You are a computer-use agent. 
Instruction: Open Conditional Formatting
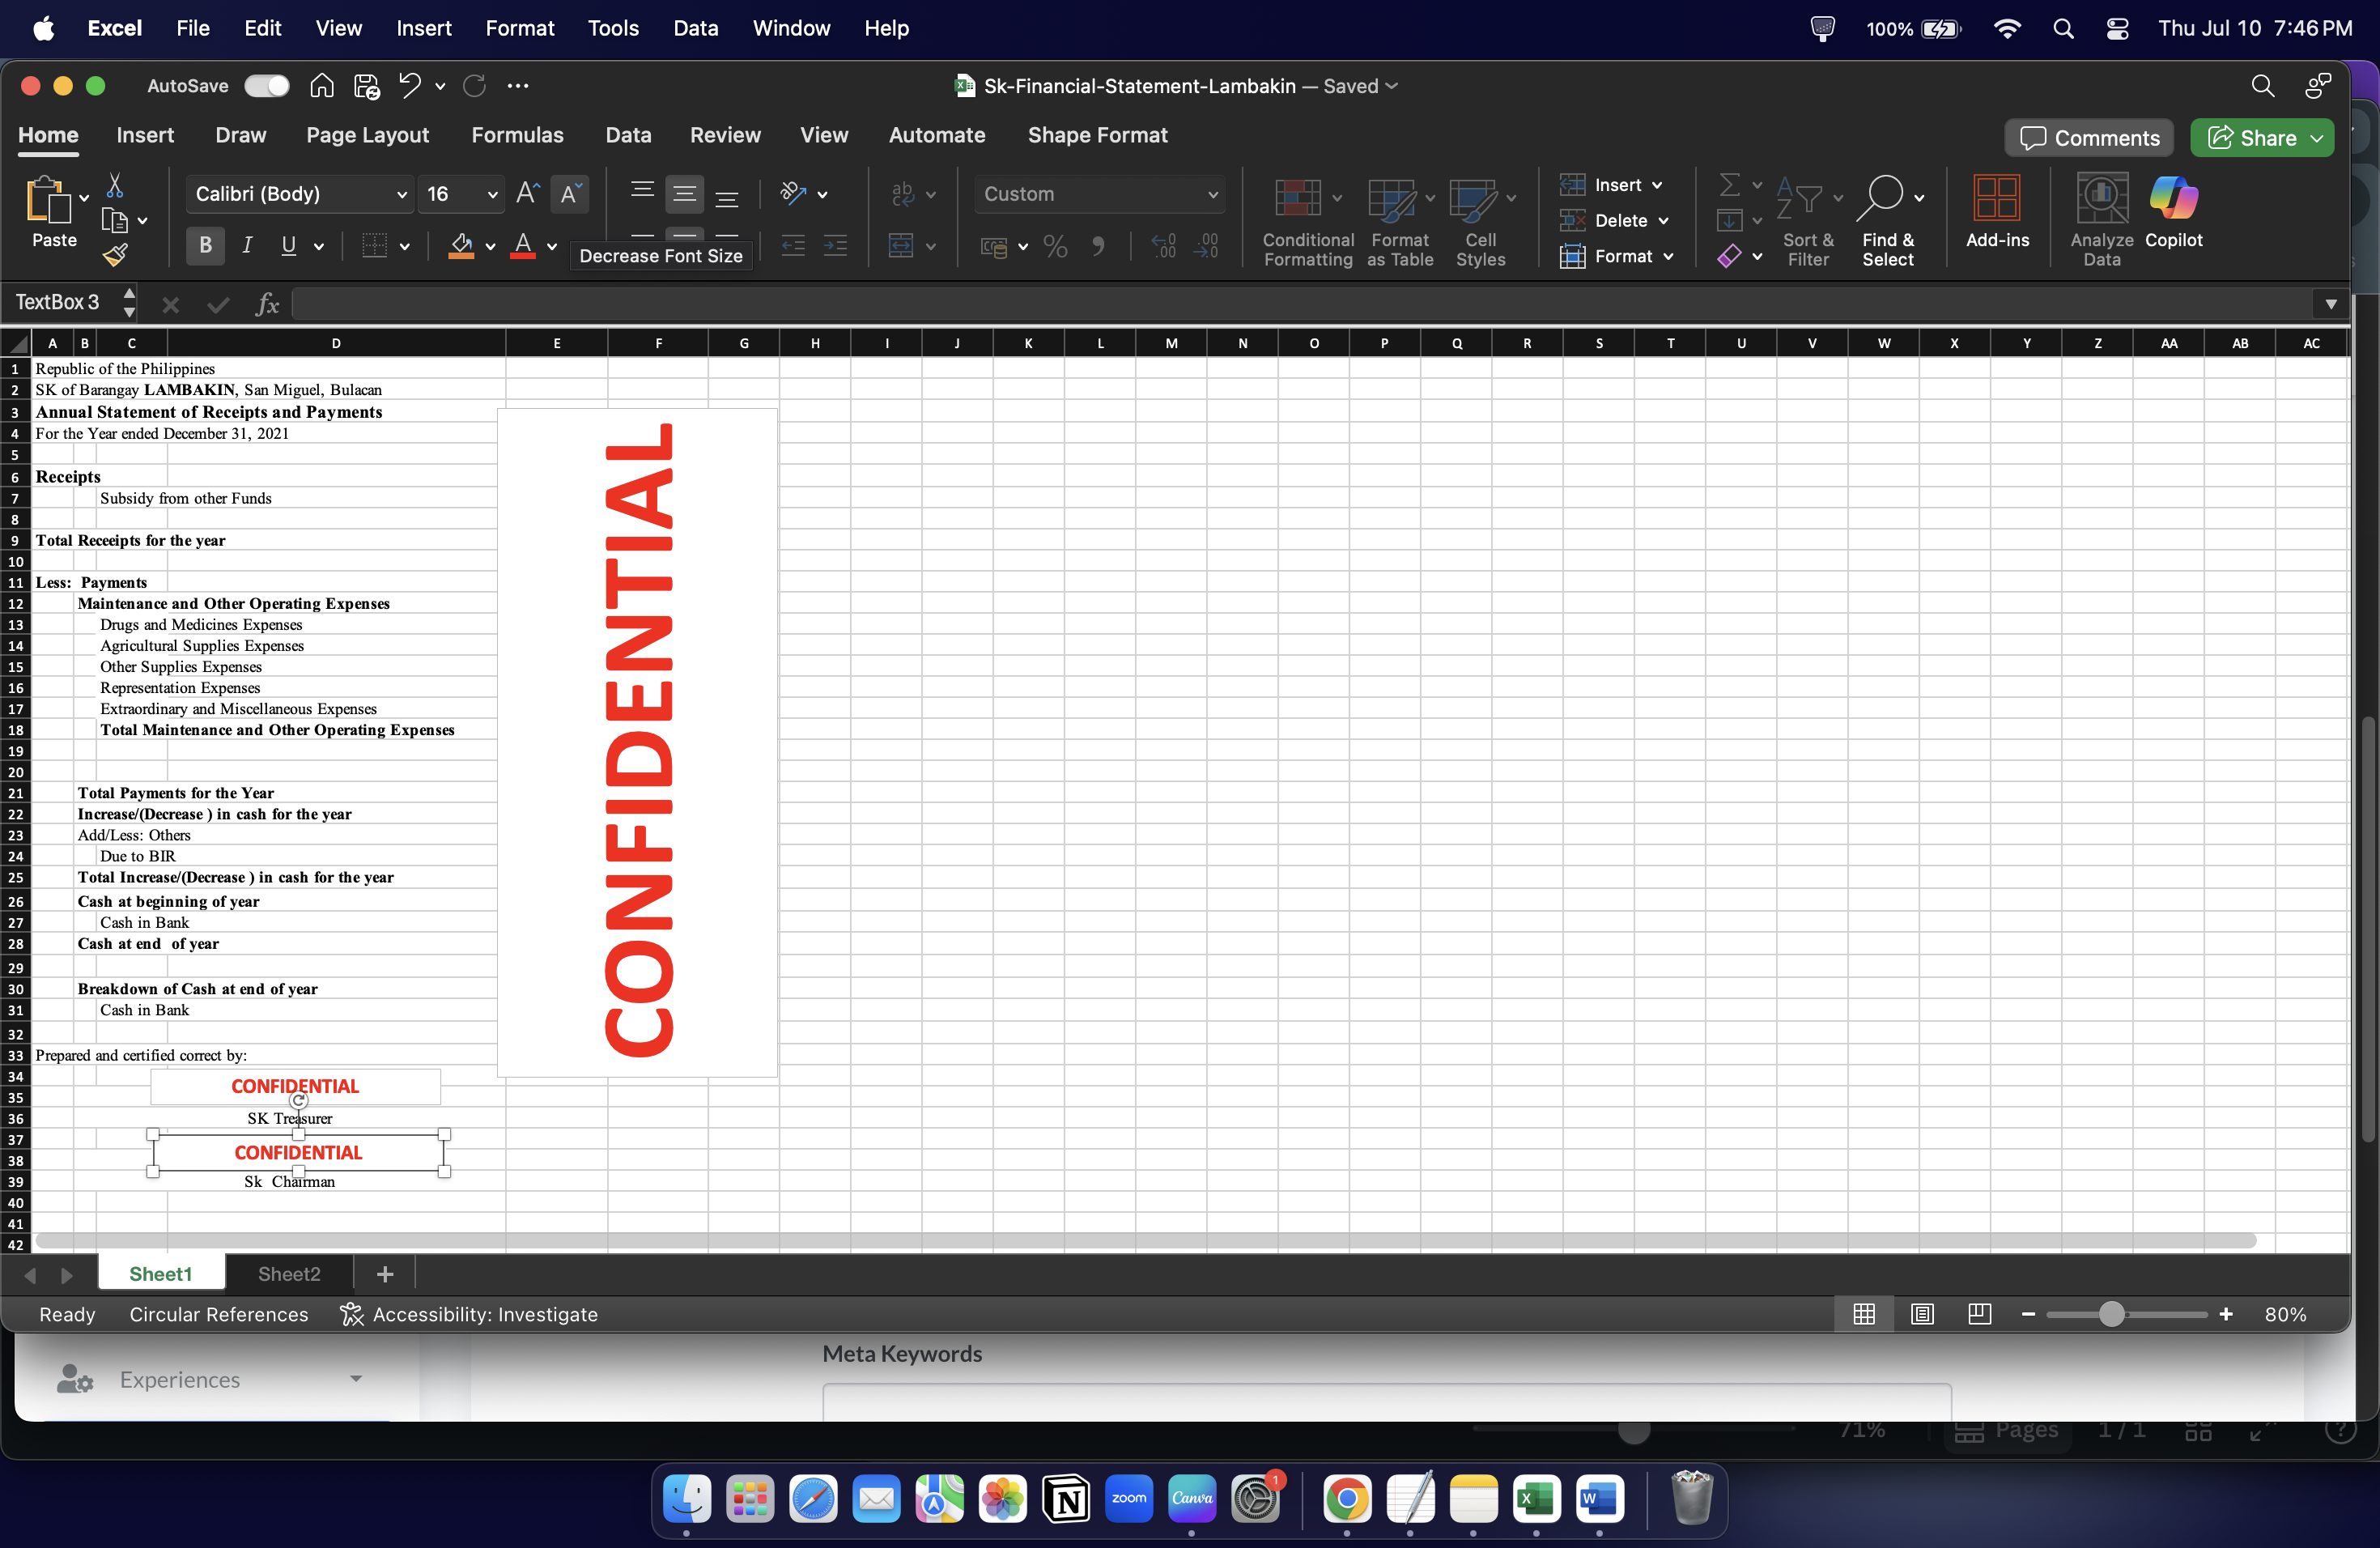pos(1308,222)
